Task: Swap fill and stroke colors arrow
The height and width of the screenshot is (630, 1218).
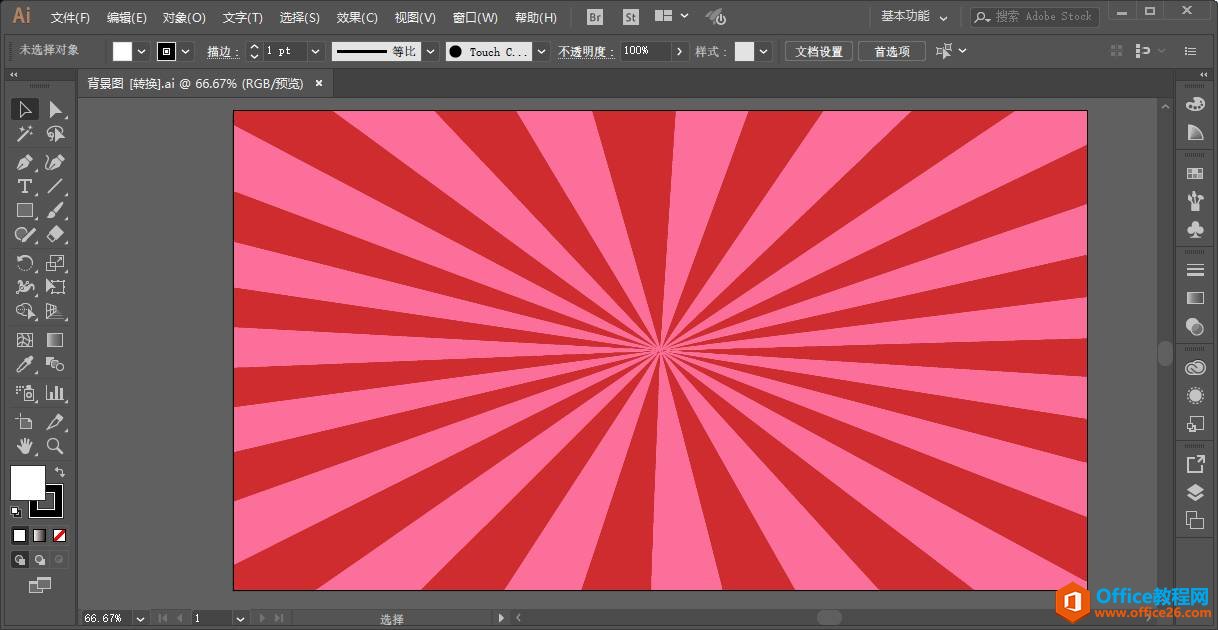Action: [x=59, y=471]
